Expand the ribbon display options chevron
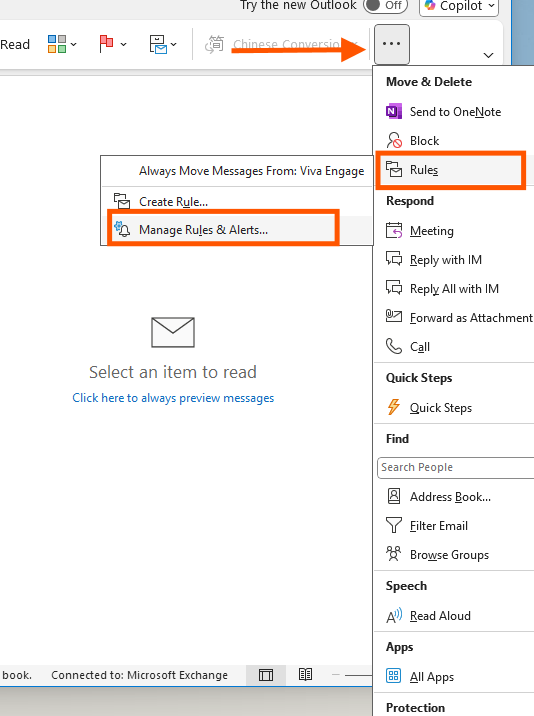 point(488,55)
